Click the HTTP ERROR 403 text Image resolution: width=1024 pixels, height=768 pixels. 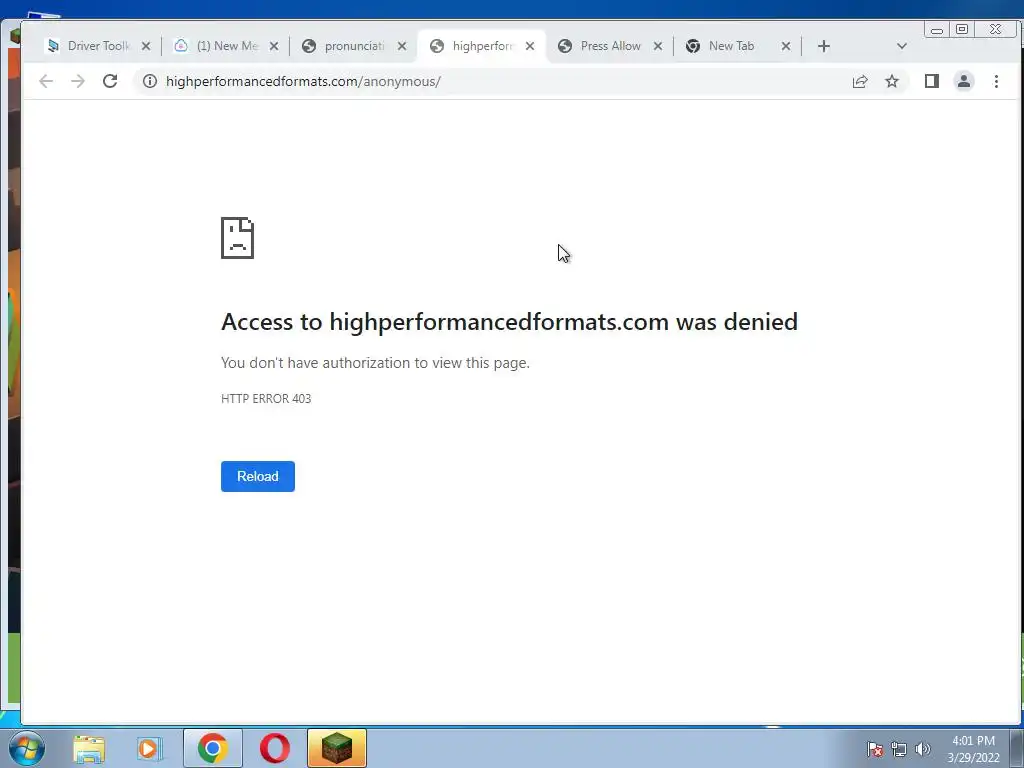click(x=266, y=398)
